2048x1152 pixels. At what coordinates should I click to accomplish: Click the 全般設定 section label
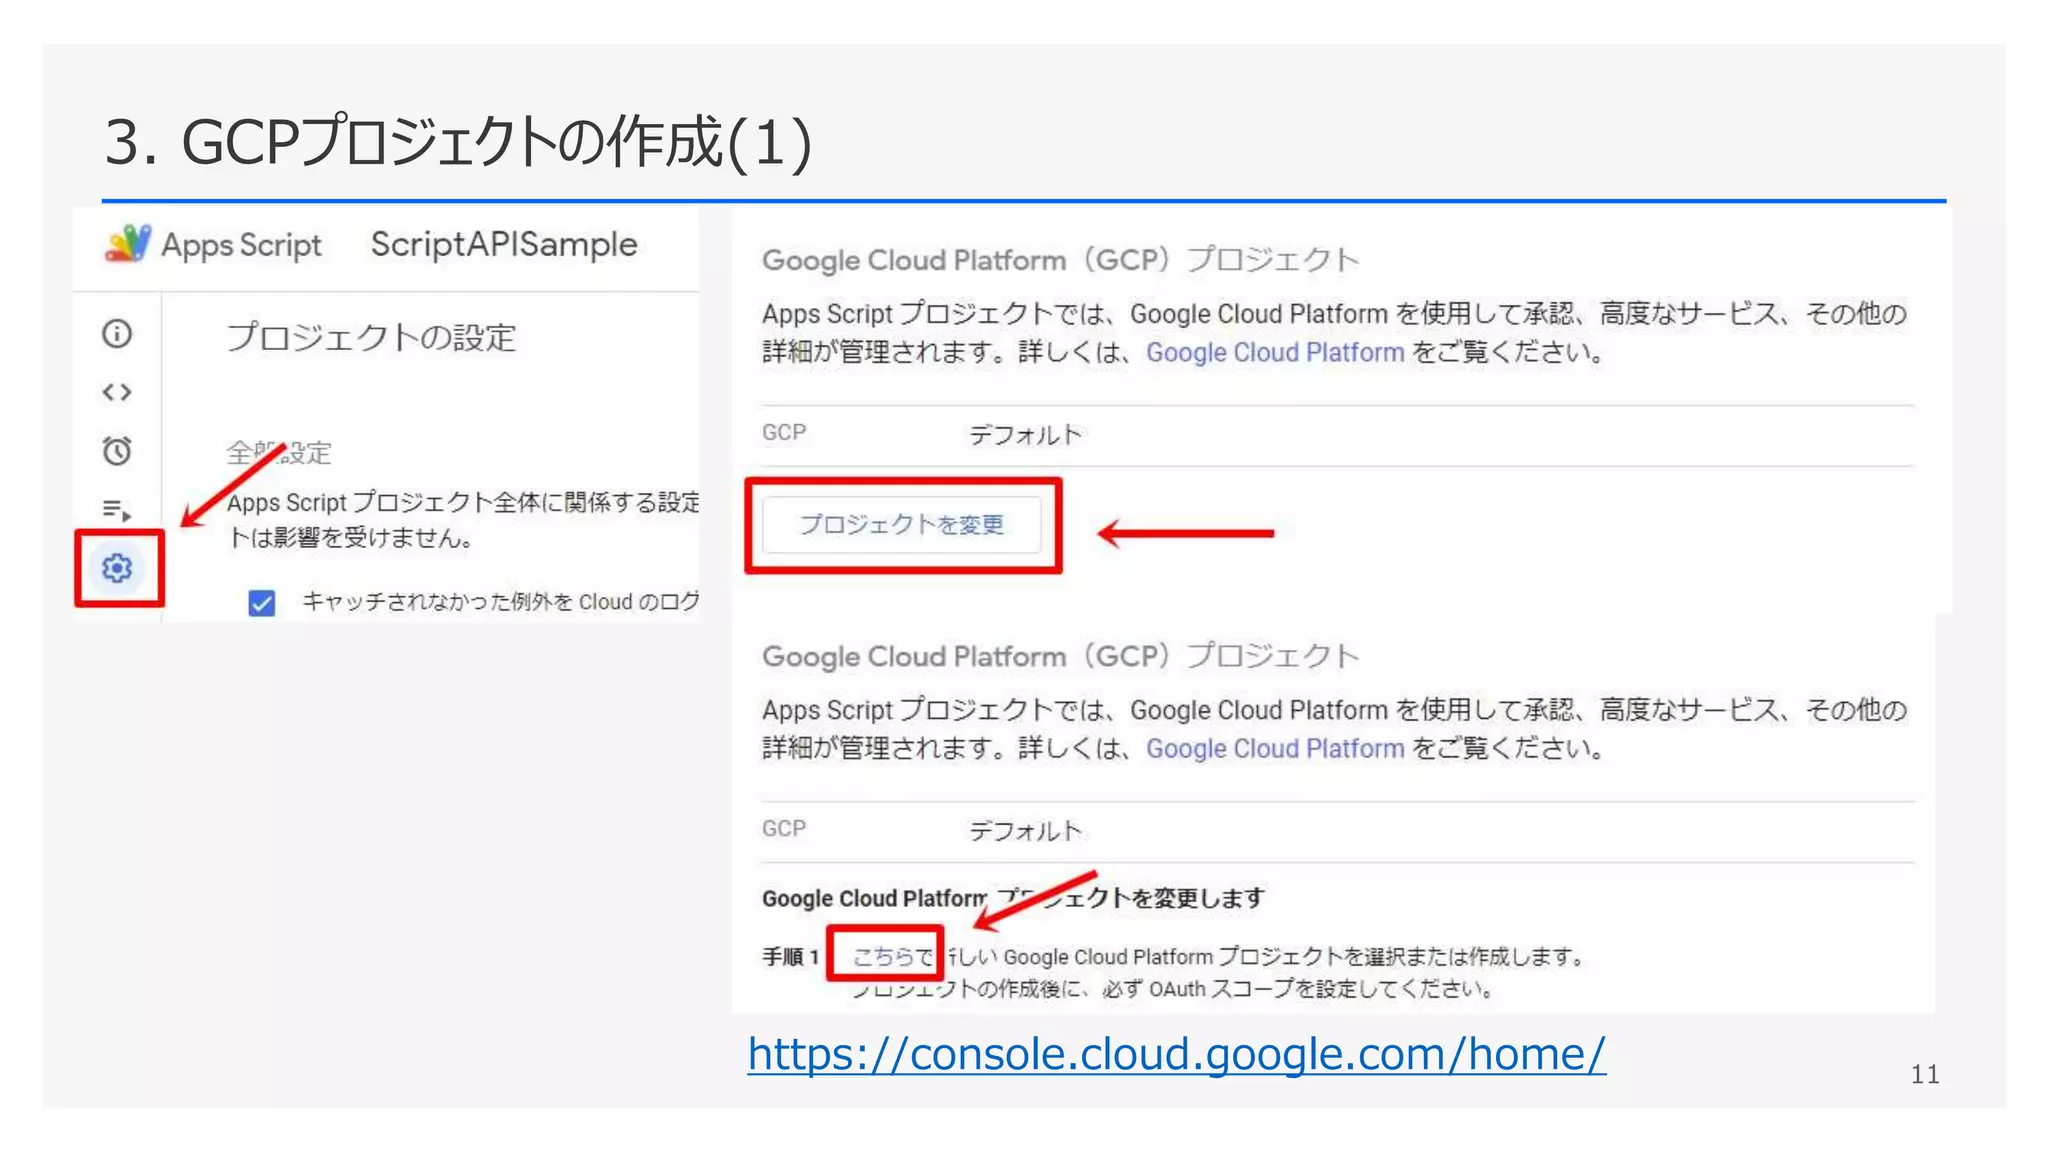[x=279, y=453]
